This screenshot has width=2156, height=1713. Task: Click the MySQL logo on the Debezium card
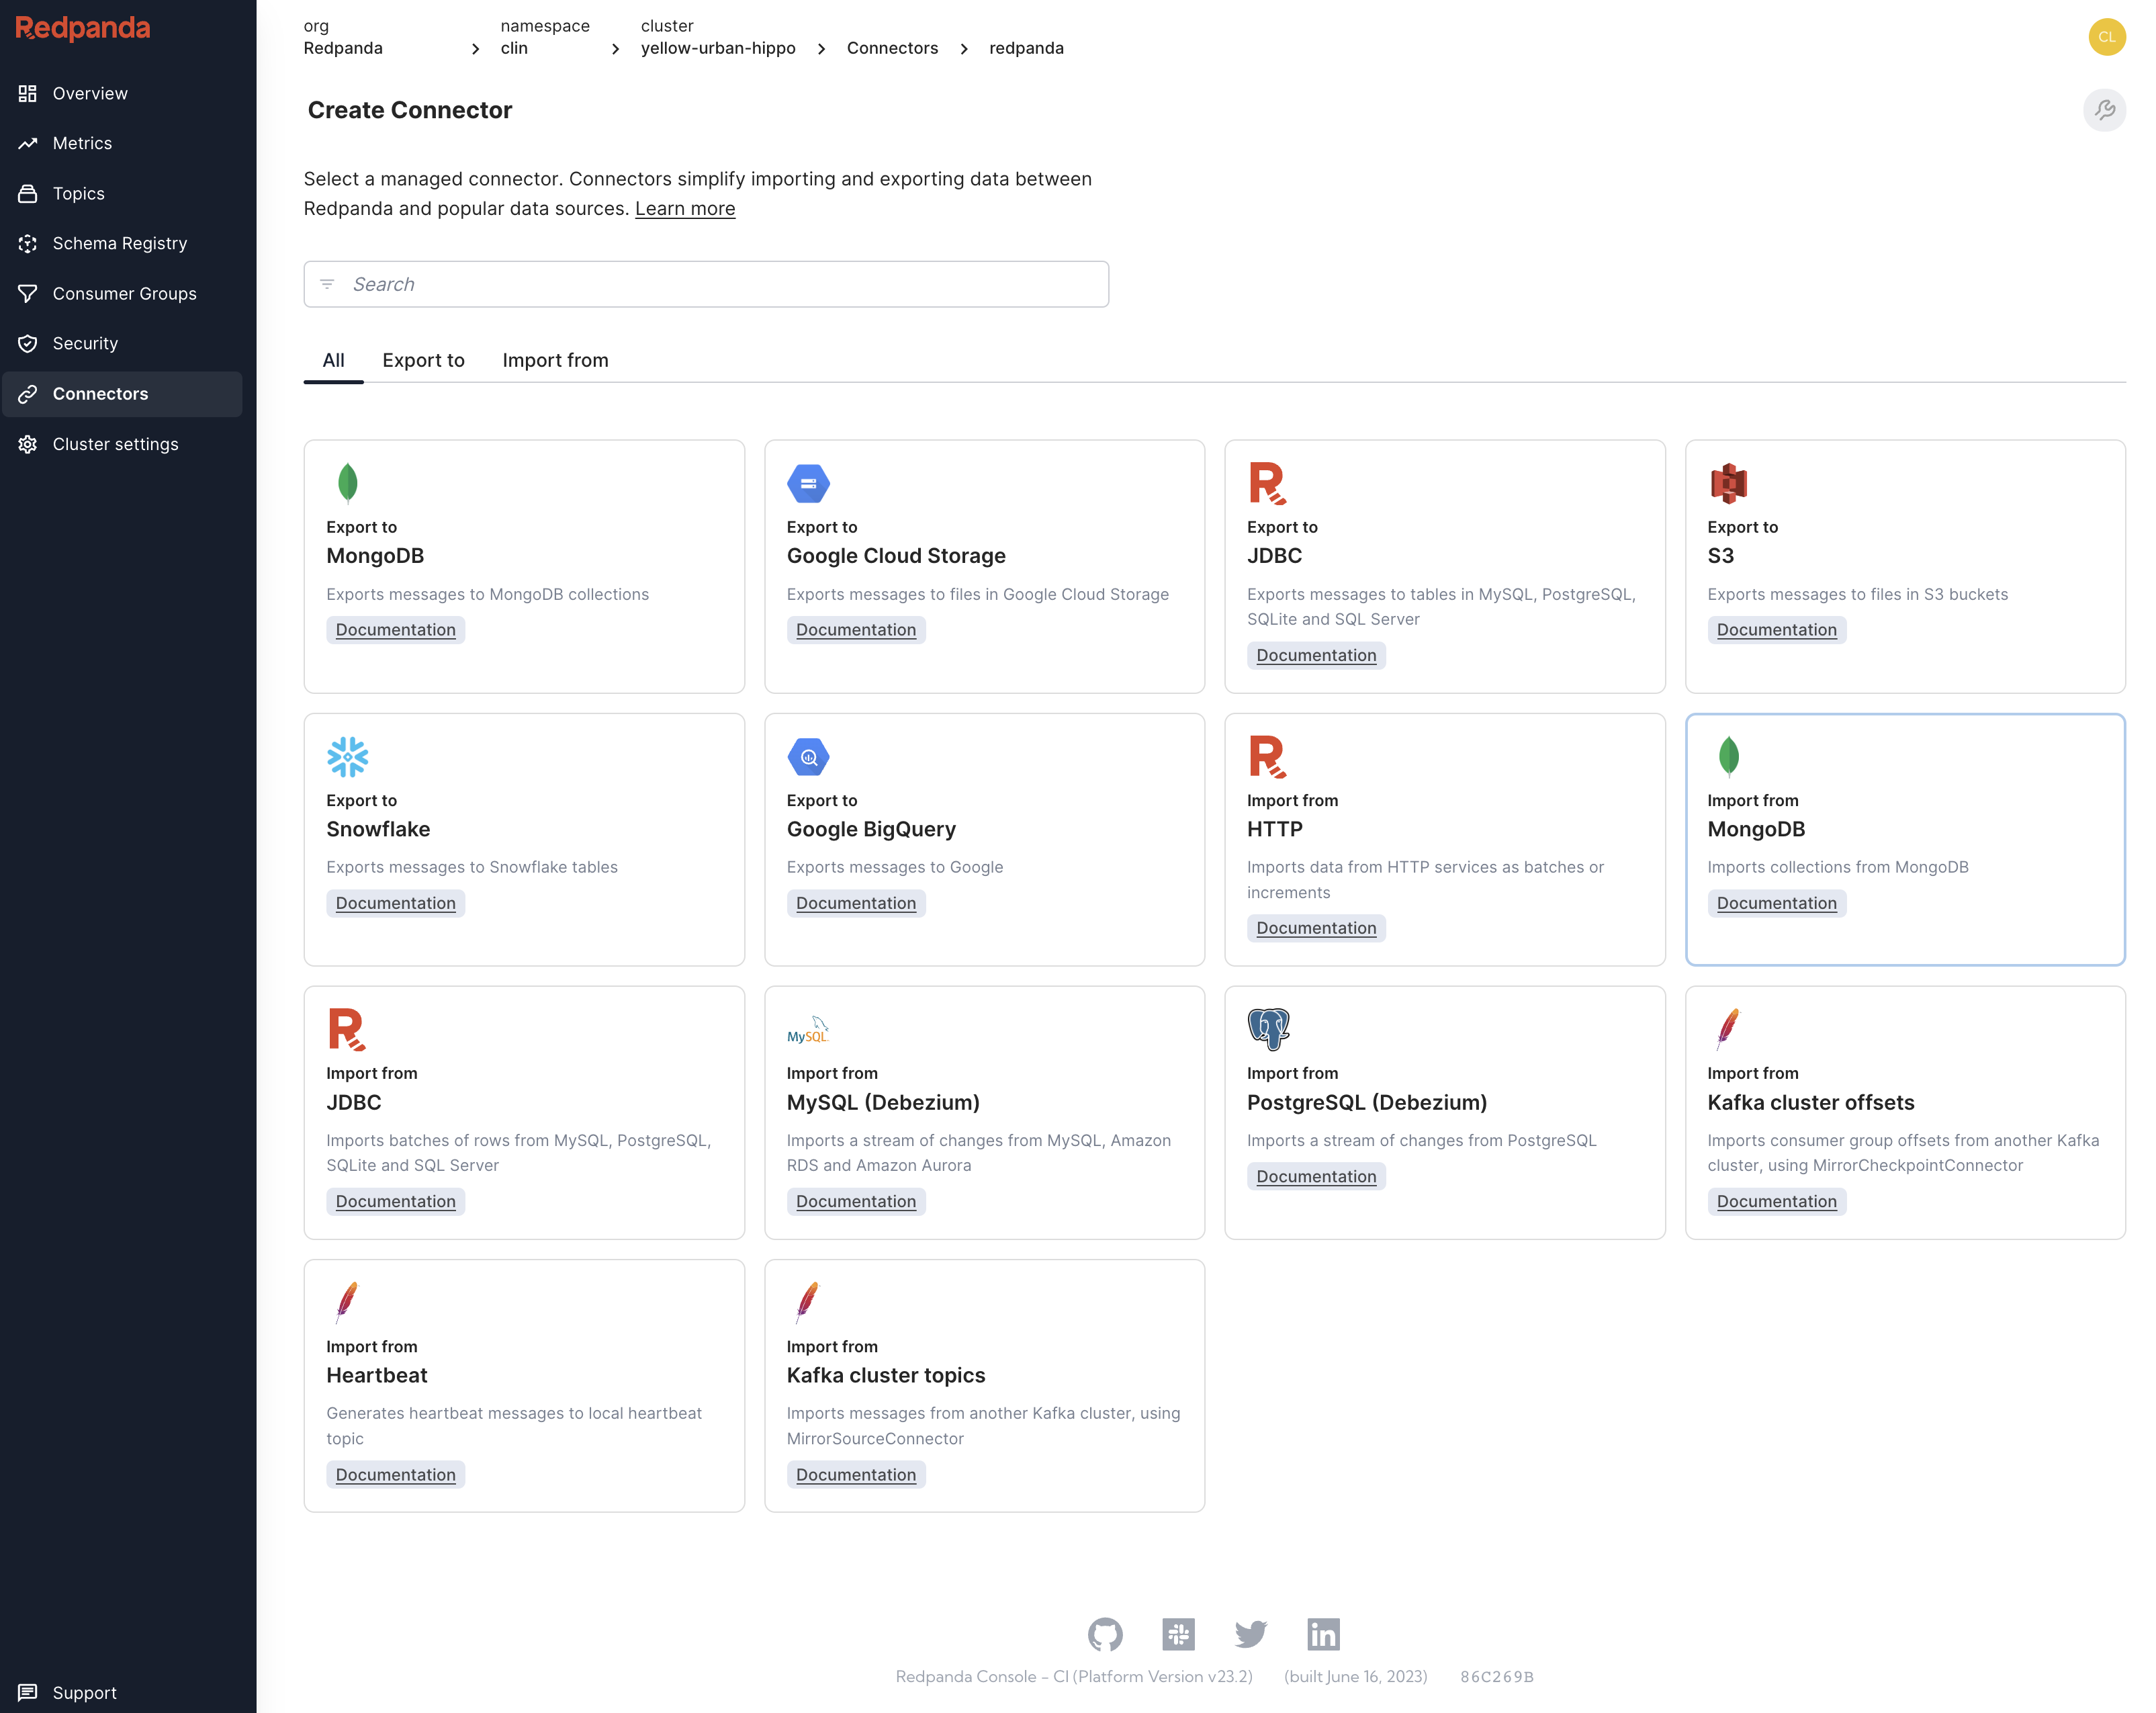(808, 1029)
